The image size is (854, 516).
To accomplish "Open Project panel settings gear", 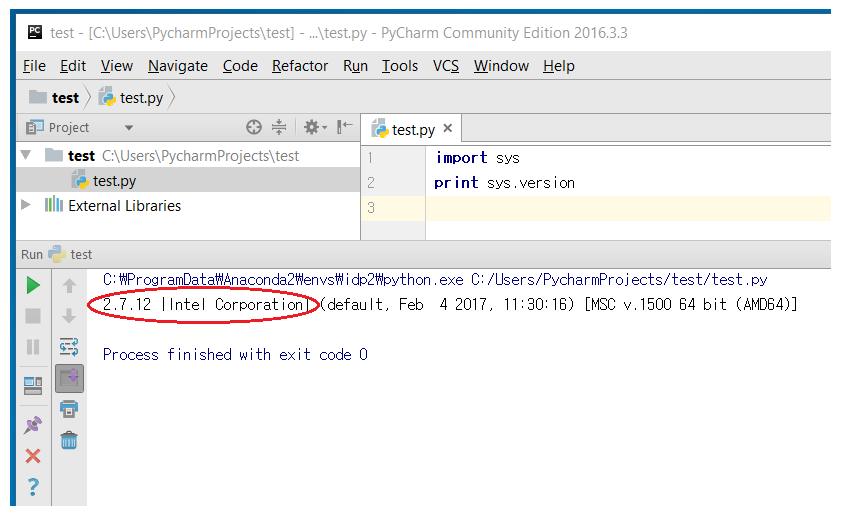I will pyautogui.click(x=315, y=127).
